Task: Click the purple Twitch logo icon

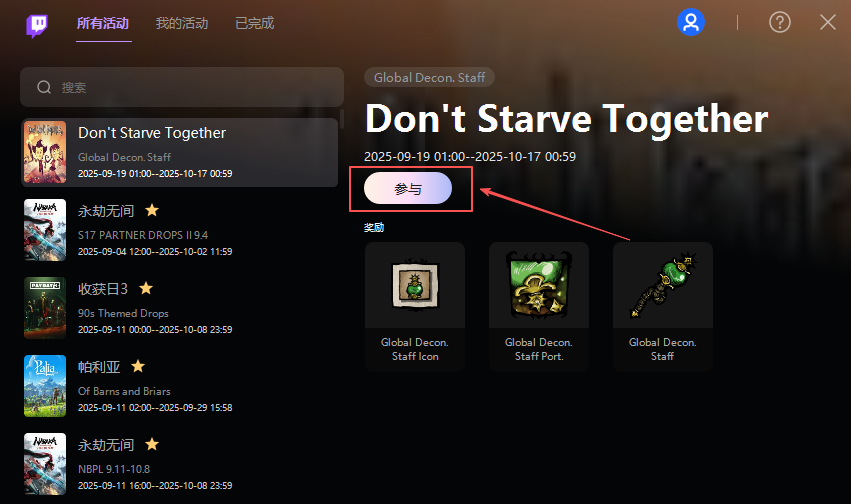Action: (x=37, y=25)
